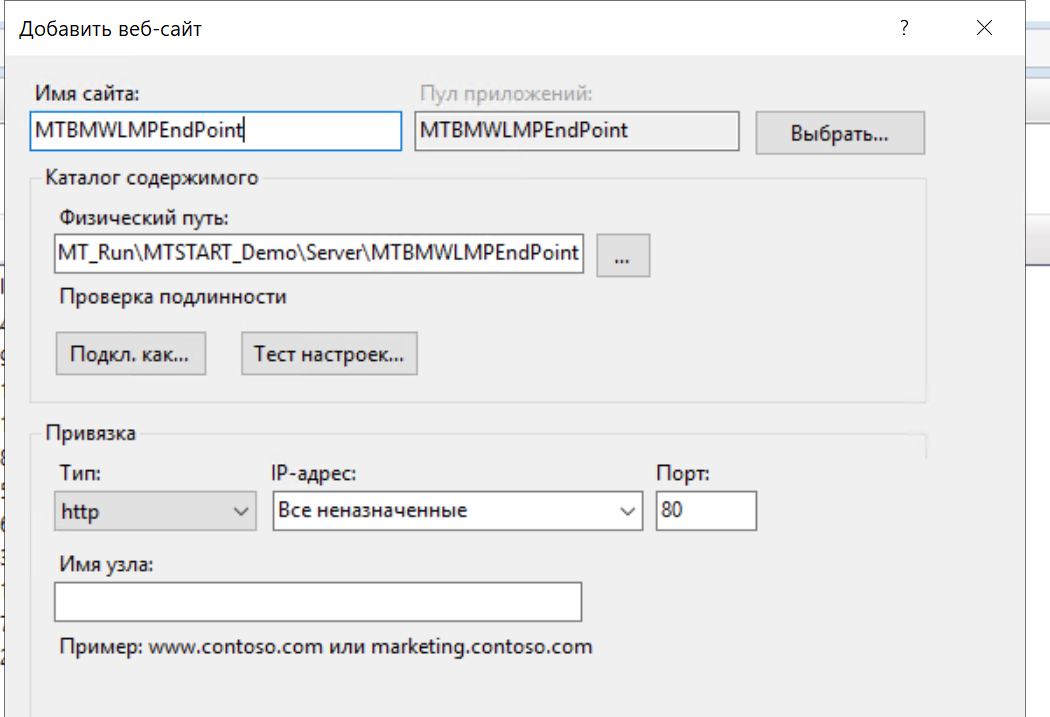Viewport: 1050px width, 717px height.
Task: Click the Имя узла: label
Action: (107, 565)
